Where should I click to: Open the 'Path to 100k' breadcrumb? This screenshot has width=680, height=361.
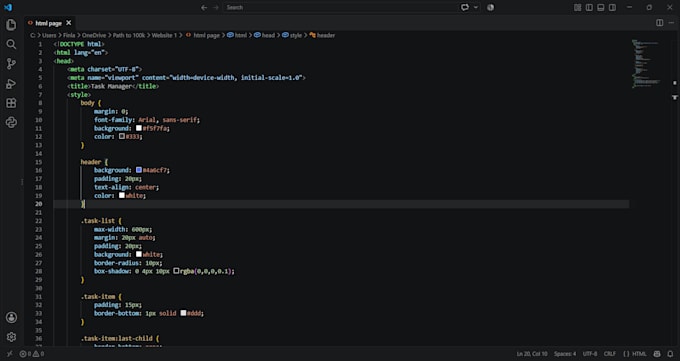click(129, 35)
